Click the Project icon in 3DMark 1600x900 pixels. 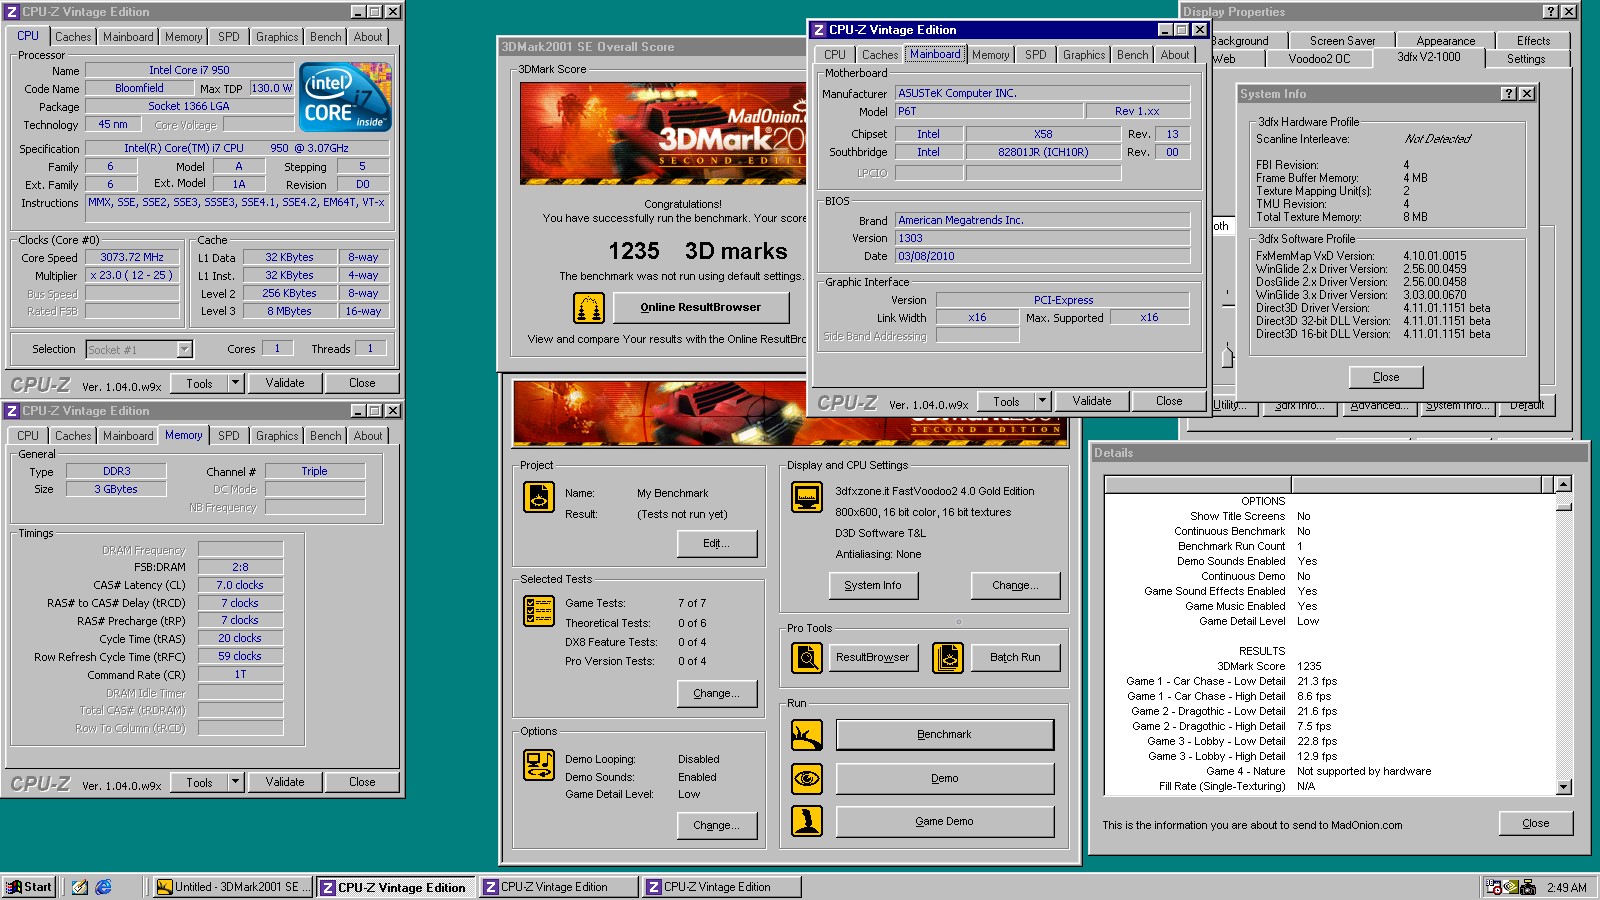(x=539, y=497)
